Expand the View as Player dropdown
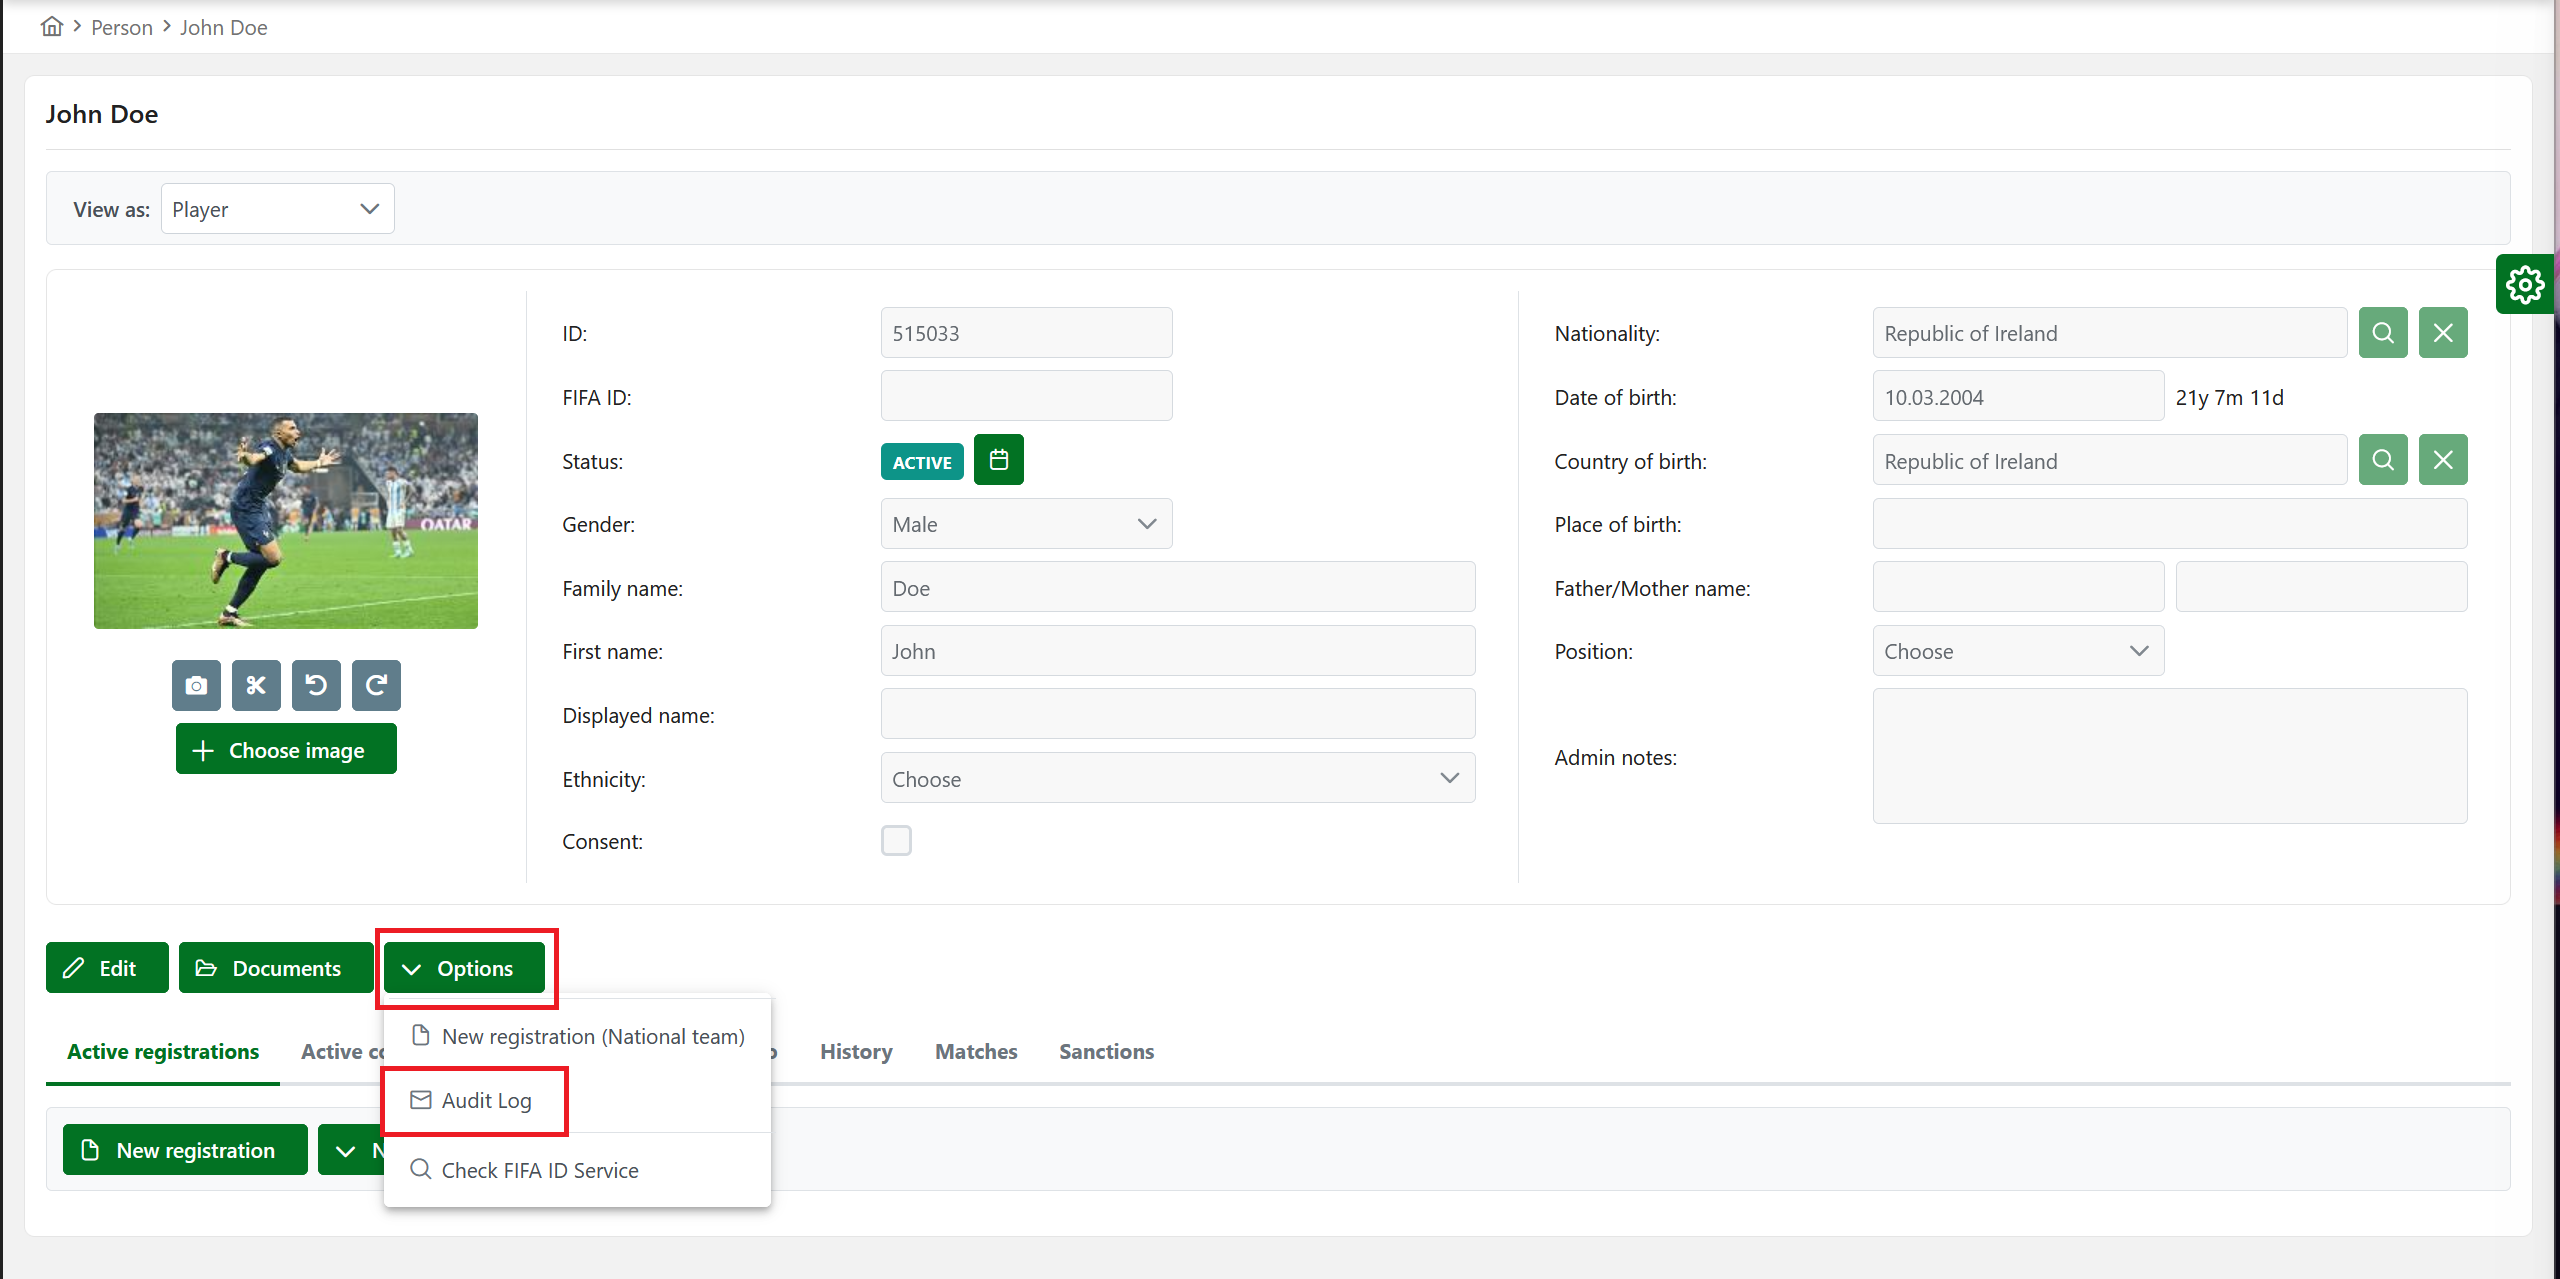The width and height of the screenshot is (2560, 1279). (278, 209)
